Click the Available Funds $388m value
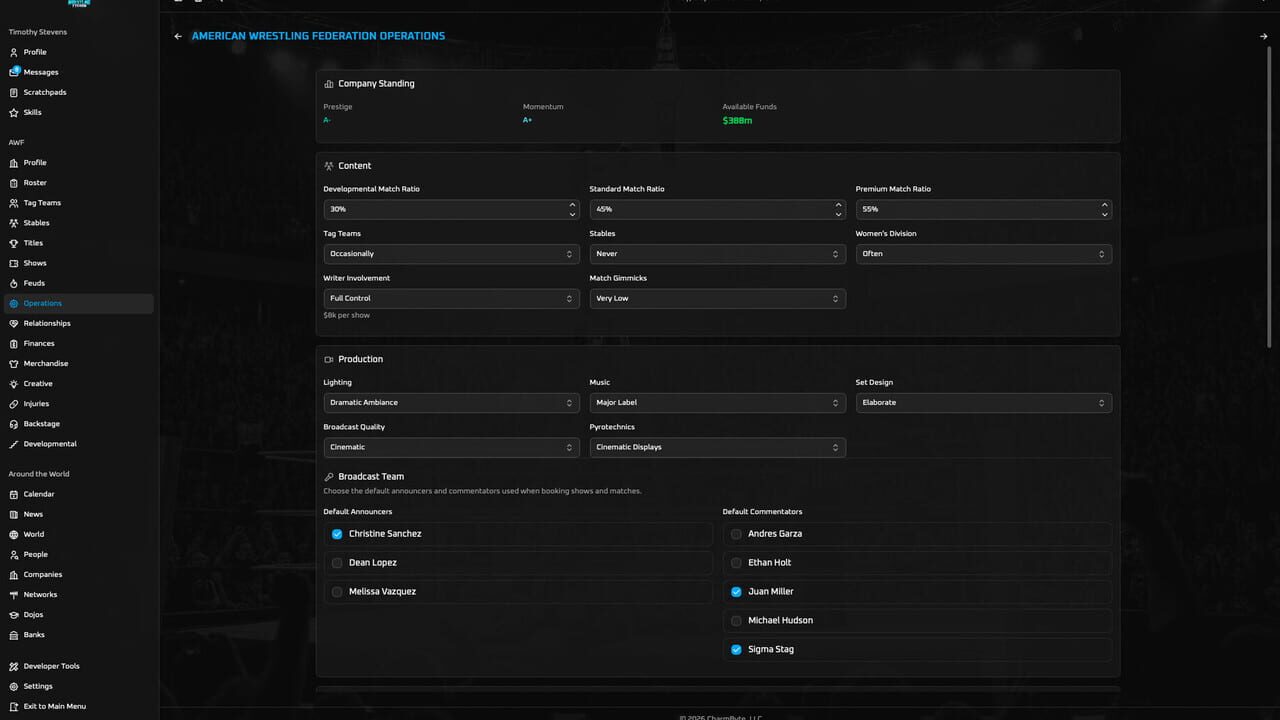The width and height of the screenshot is (1280, 720). pos(737,120)
